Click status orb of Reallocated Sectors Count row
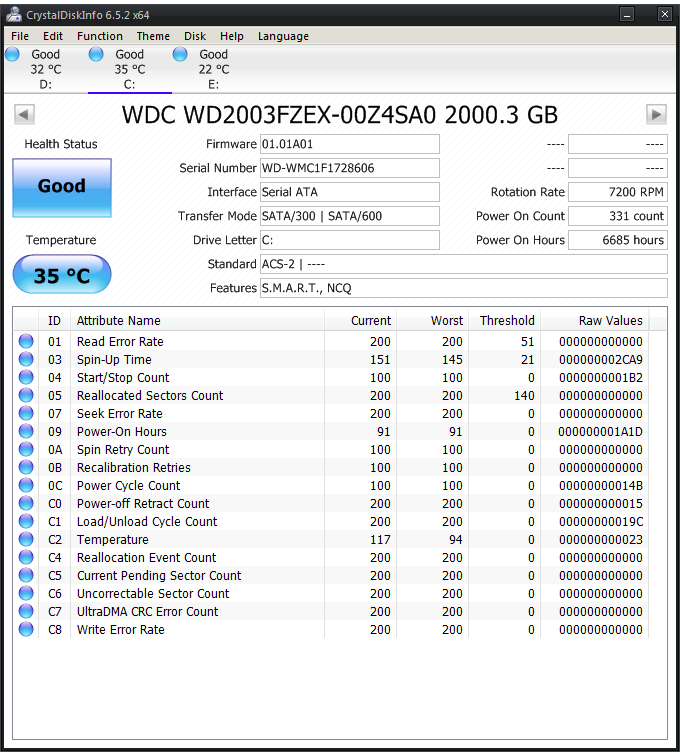This screenshot has width=680, height=752. [x=26, y=395]
